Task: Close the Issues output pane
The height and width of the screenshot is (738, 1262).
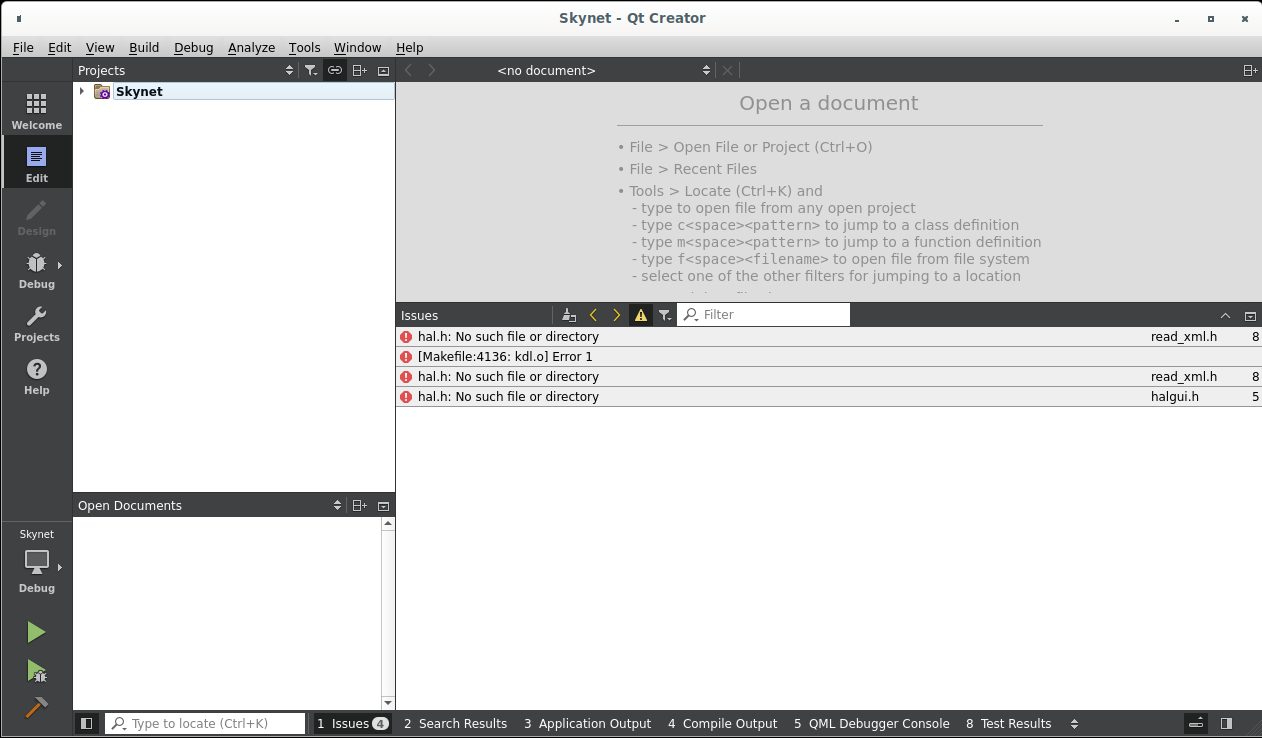Action: 1250,315
